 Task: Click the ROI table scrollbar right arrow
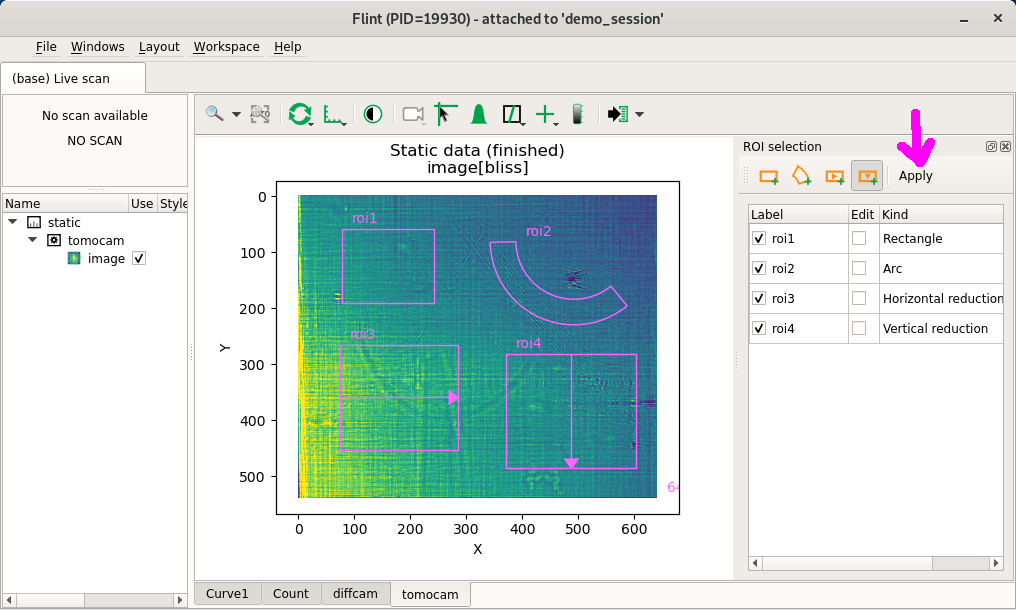(996, 563)
